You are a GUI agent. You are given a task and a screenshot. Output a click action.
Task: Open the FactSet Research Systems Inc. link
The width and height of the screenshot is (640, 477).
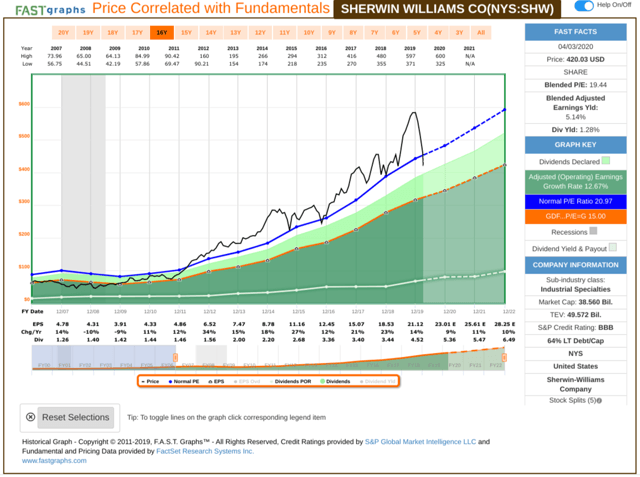(x=205, y=451)
